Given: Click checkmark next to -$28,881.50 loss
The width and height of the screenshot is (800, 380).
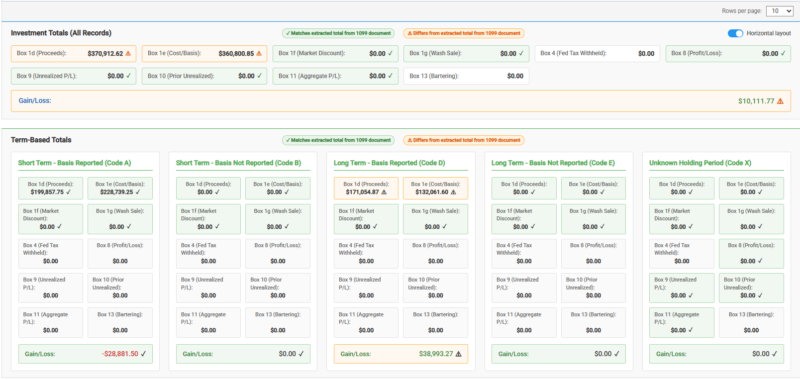Looking at the screenshot, I should [x=143, y=353].
